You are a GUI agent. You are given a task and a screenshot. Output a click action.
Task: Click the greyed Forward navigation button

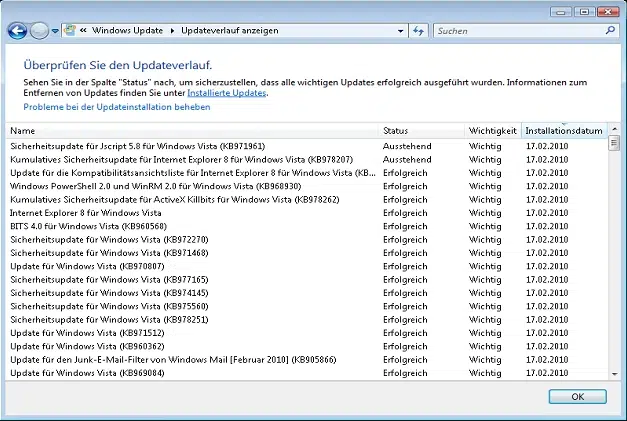40,31
